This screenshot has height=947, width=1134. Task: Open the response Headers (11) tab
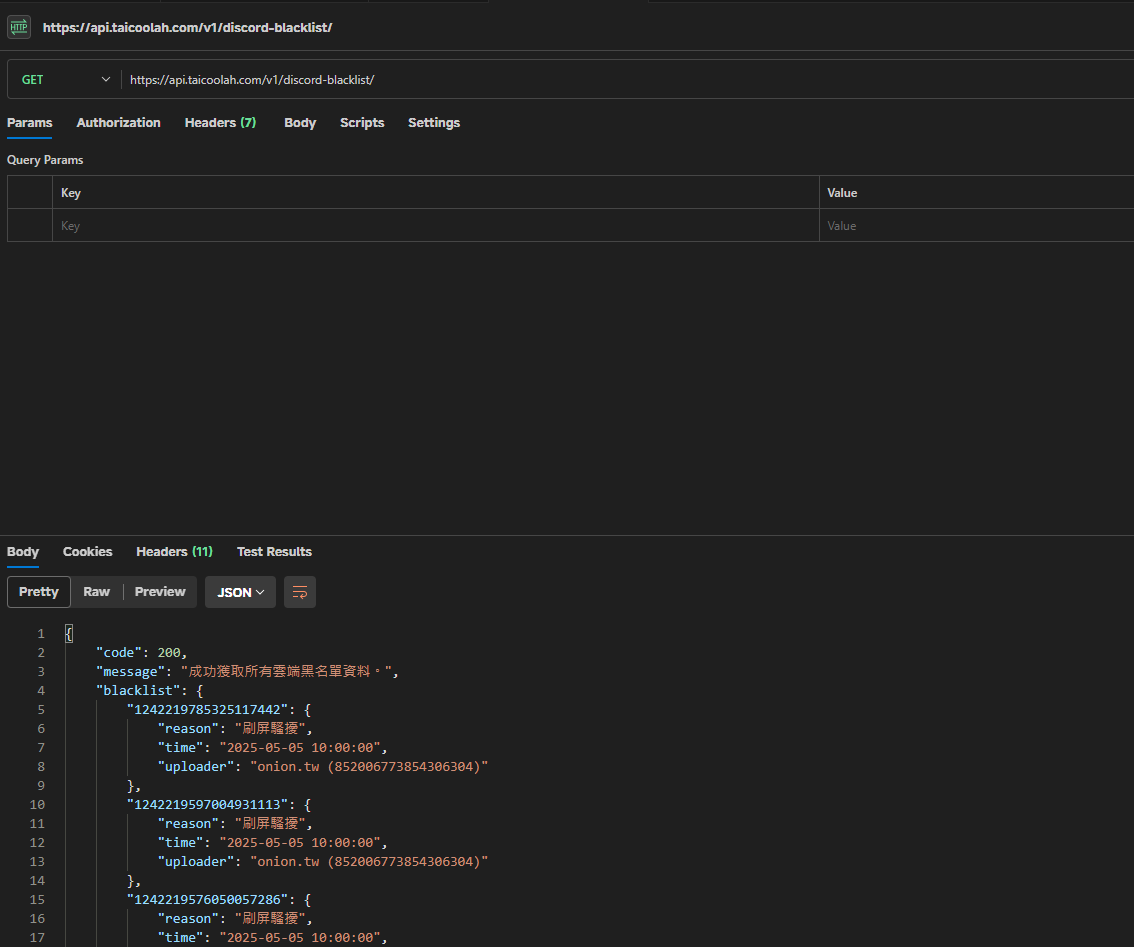(x=174, y=552)
